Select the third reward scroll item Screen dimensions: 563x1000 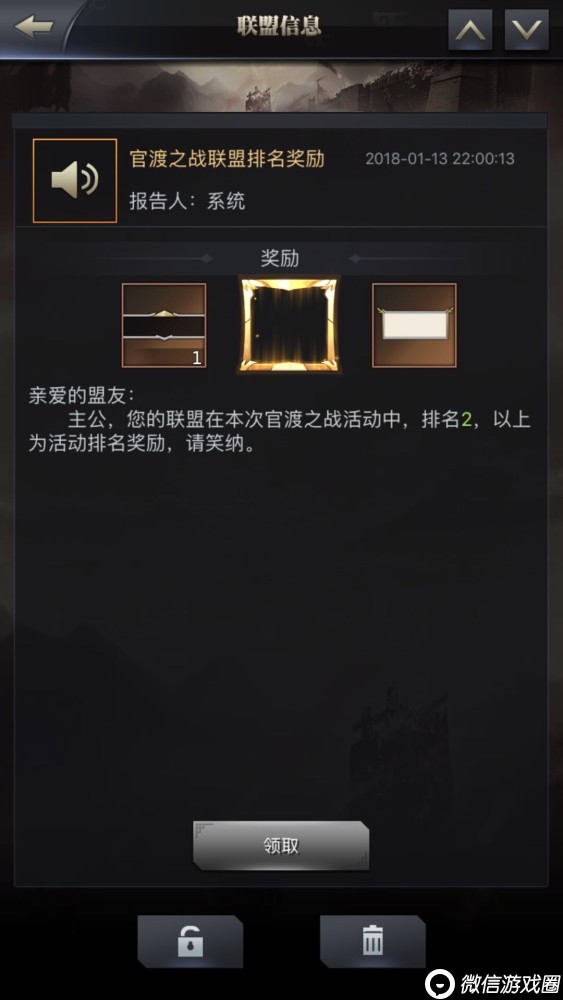click(x=414, y=325)
